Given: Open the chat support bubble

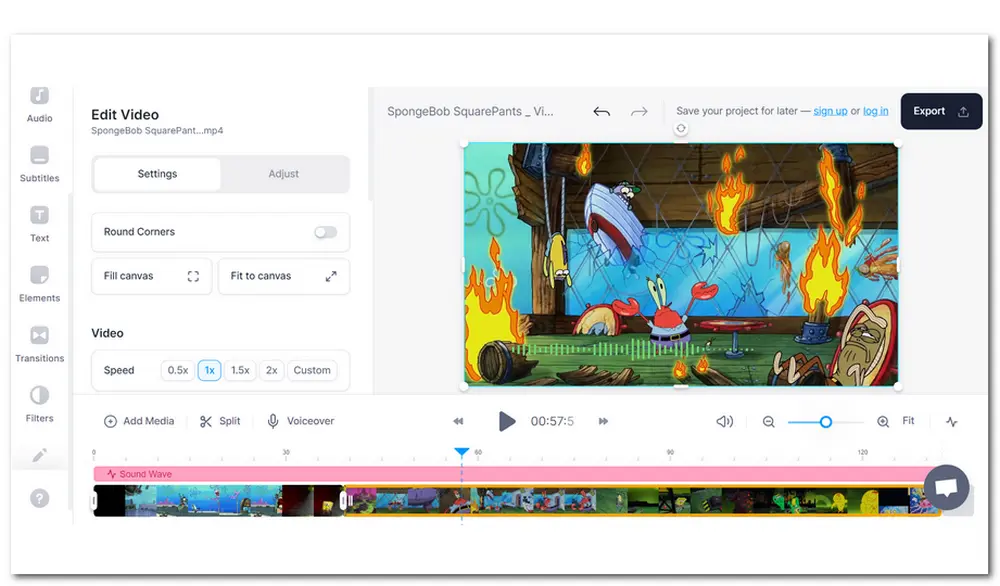Looking at the screenshot, I should tap(946, 487).
